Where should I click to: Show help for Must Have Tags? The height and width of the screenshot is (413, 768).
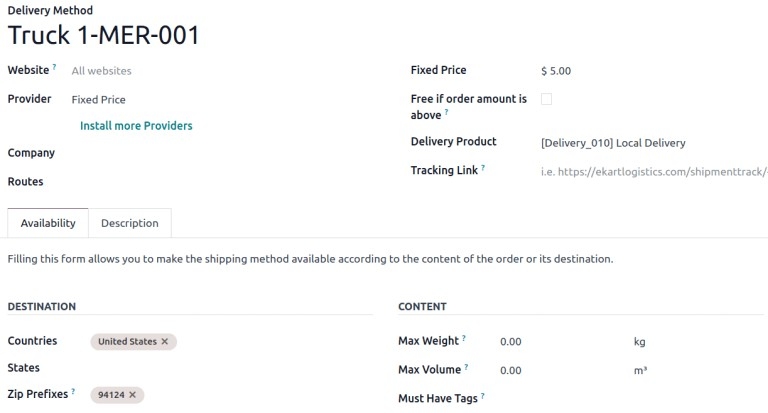pyautogui.click(x=483, y=396)
